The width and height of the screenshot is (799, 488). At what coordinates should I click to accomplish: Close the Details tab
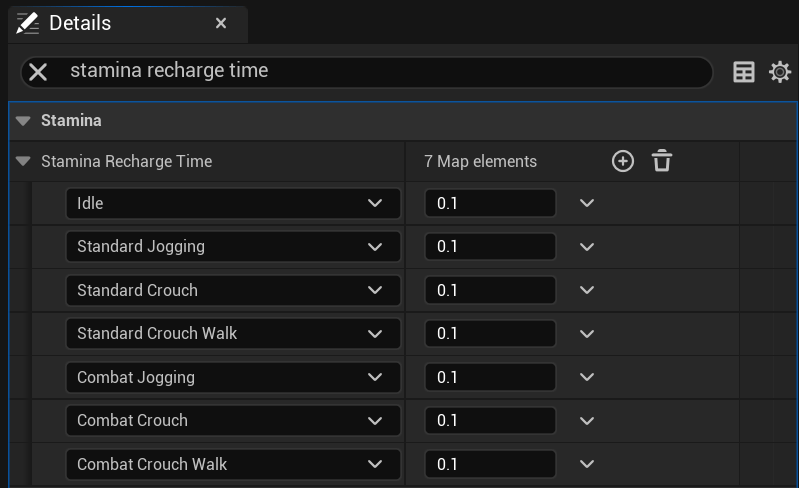221,23
